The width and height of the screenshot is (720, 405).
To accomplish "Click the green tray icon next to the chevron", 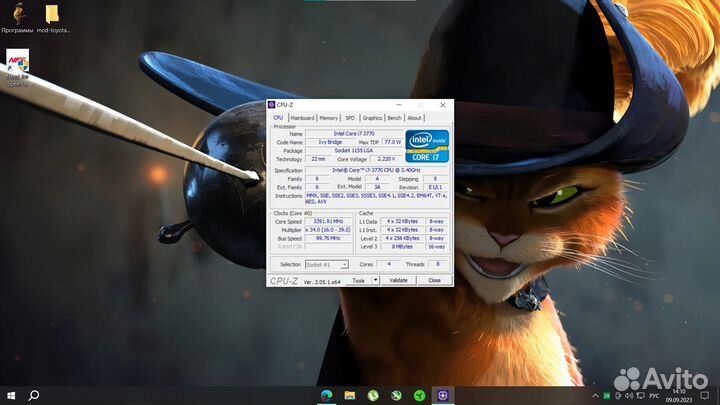I will (607, 396).
